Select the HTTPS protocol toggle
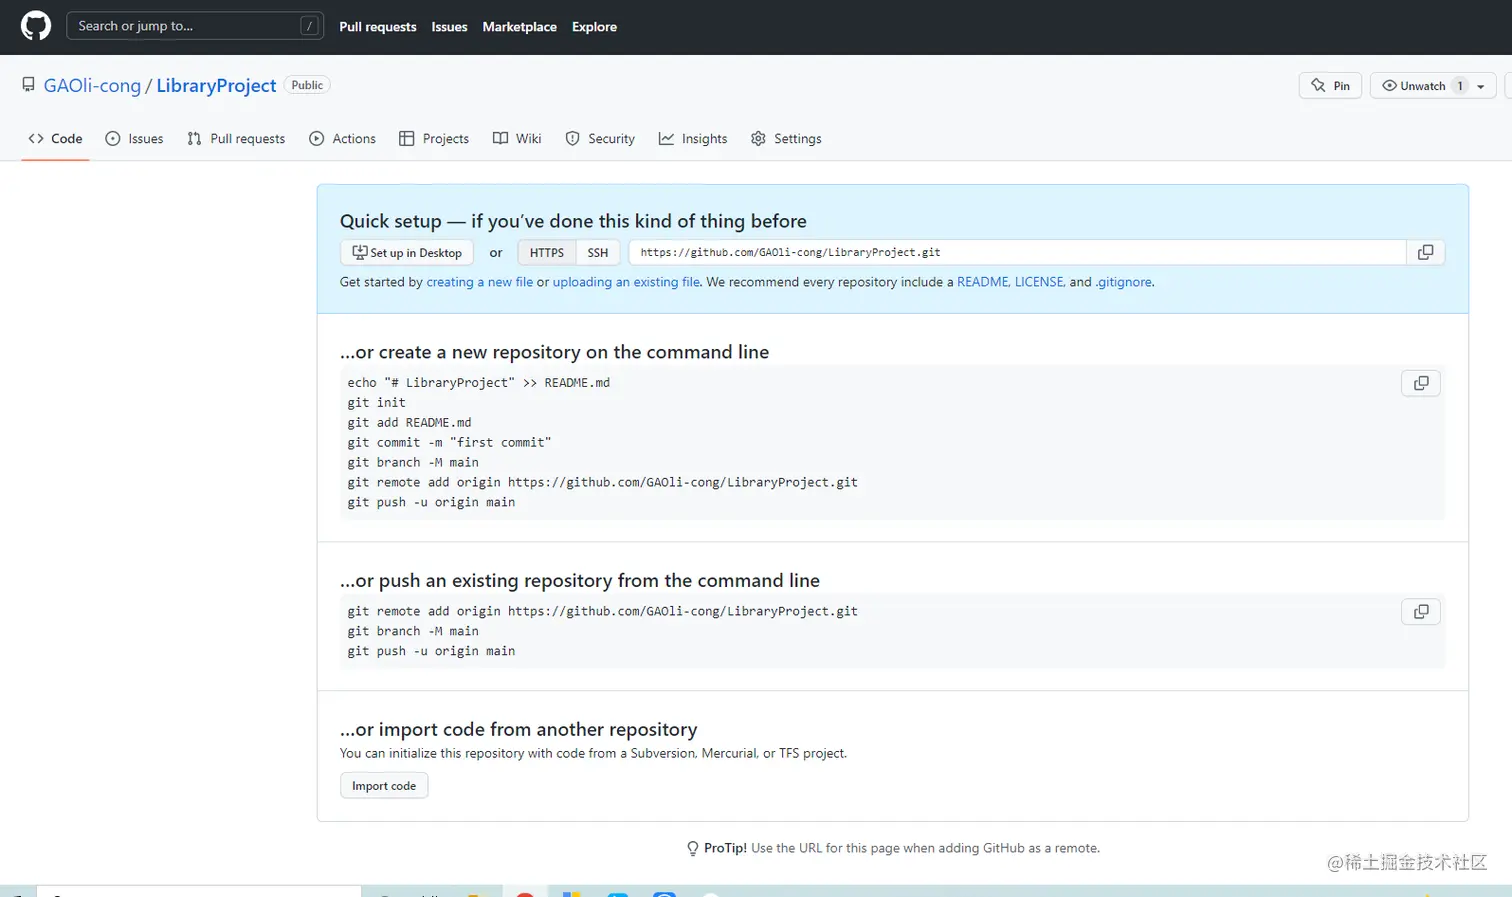The height and width of the screenshot is (897, 1512). pos(546,253)
